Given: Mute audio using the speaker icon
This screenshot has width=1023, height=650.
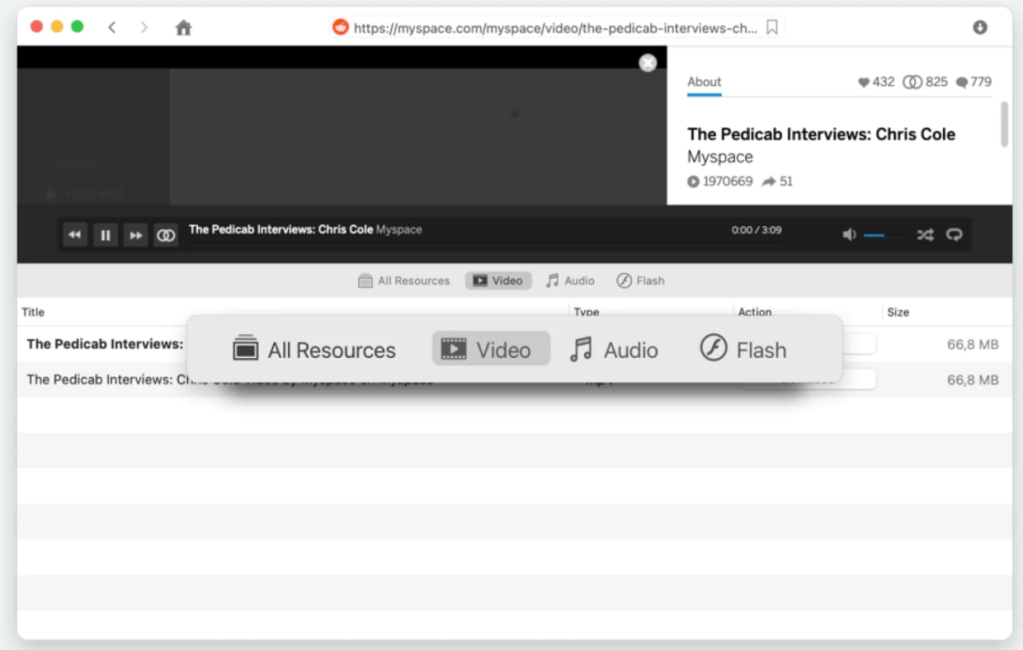Looking at the screenshot, I should point(849,234).
